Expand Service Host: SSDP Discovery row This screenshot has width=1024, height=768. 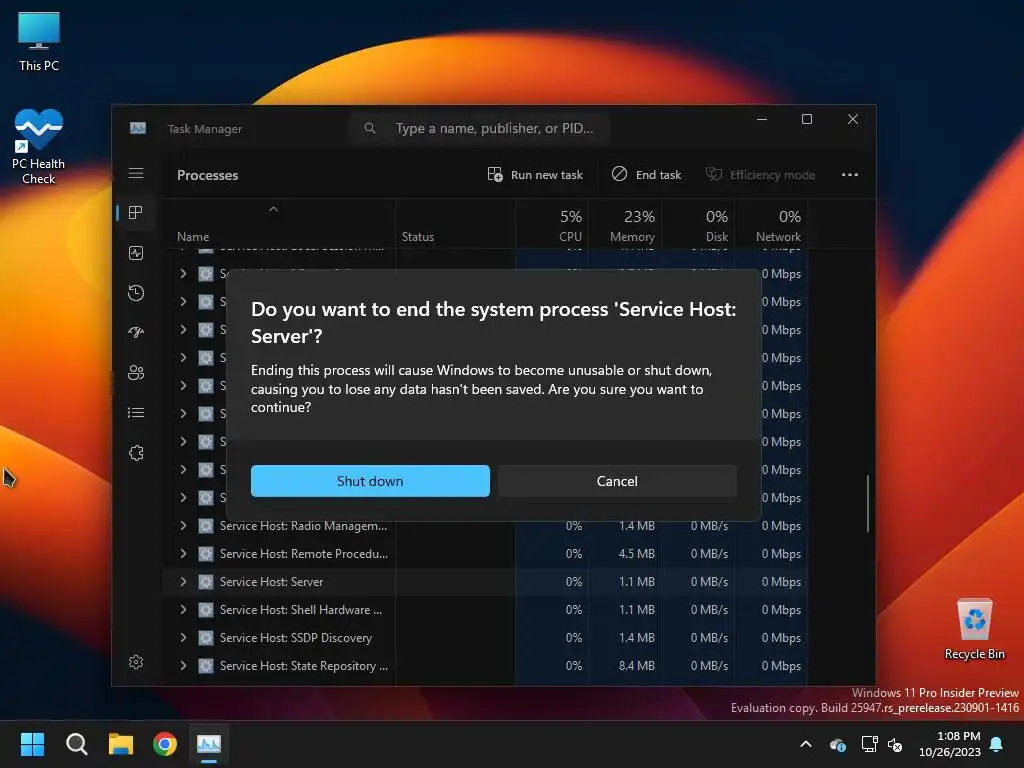[x=184, y=638]
